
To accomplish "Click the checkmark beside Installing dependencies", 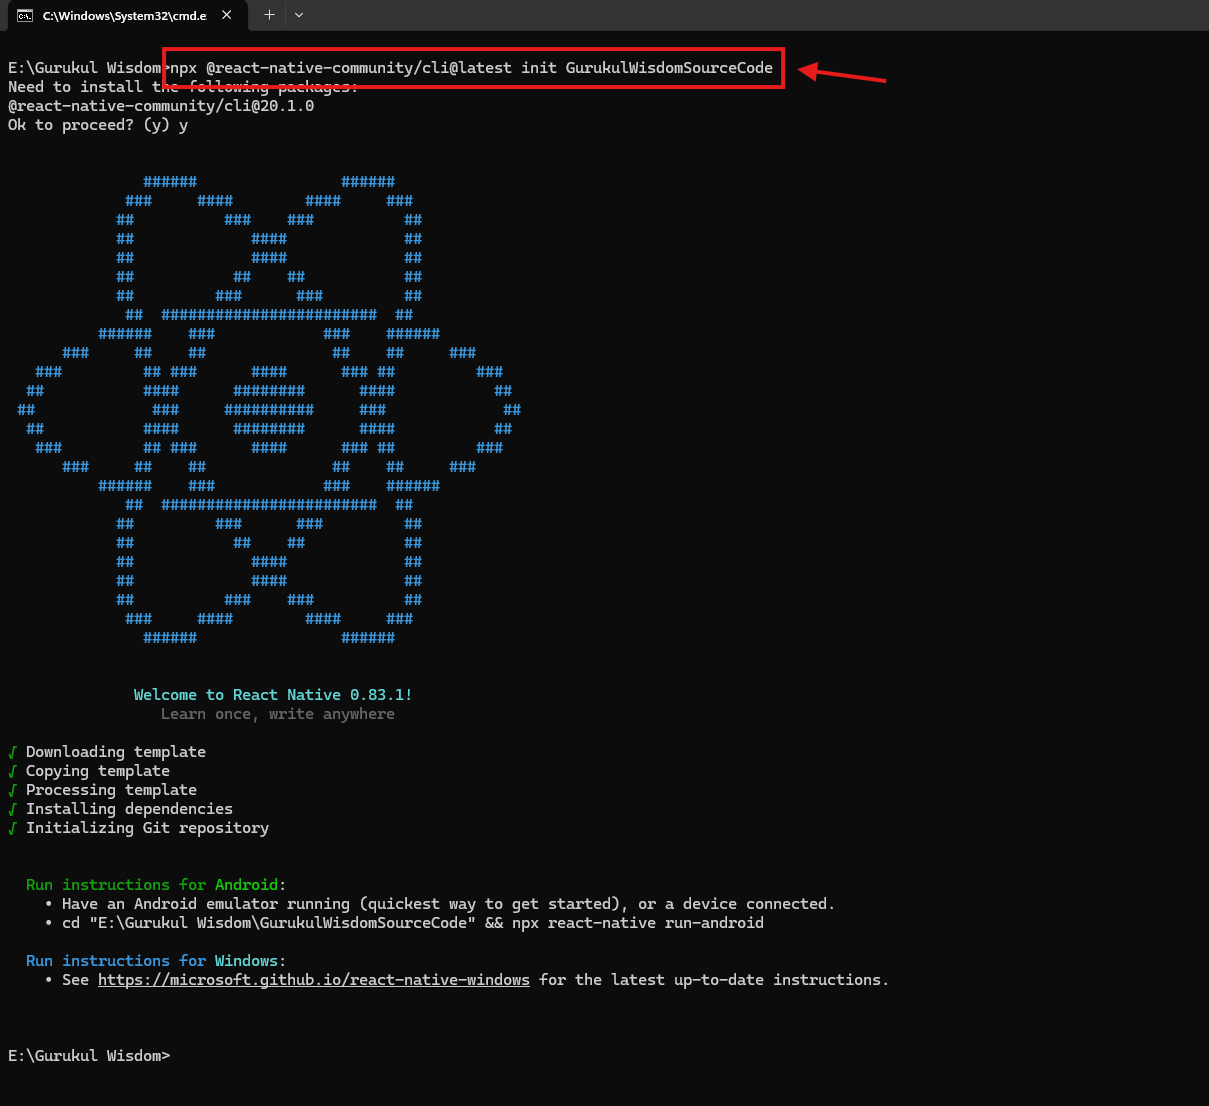I will click(x=13, y=809).
